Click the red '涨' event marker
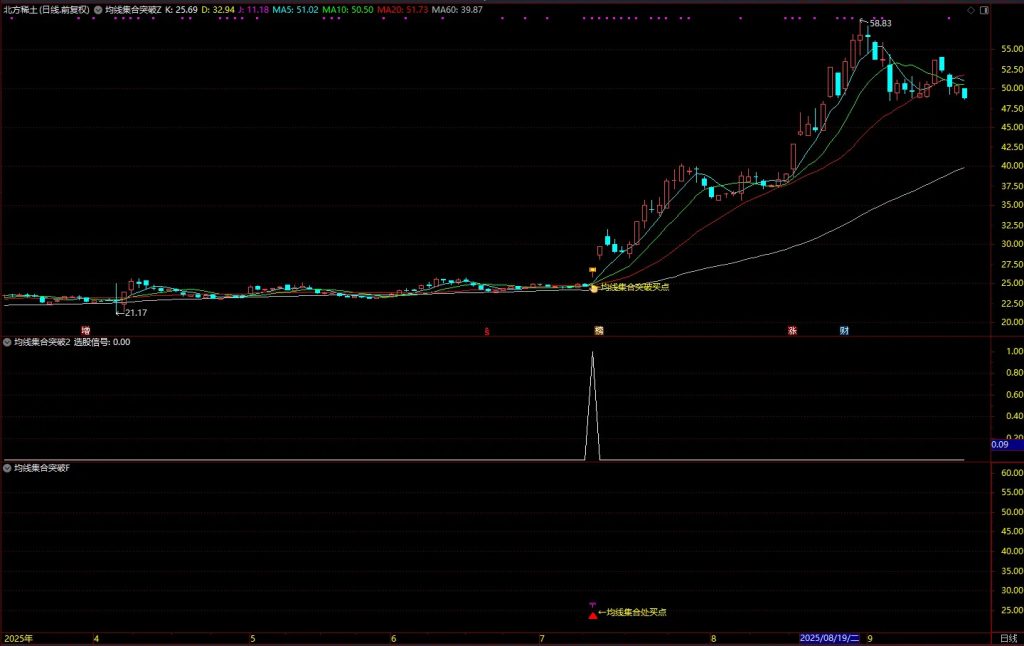 792,330
